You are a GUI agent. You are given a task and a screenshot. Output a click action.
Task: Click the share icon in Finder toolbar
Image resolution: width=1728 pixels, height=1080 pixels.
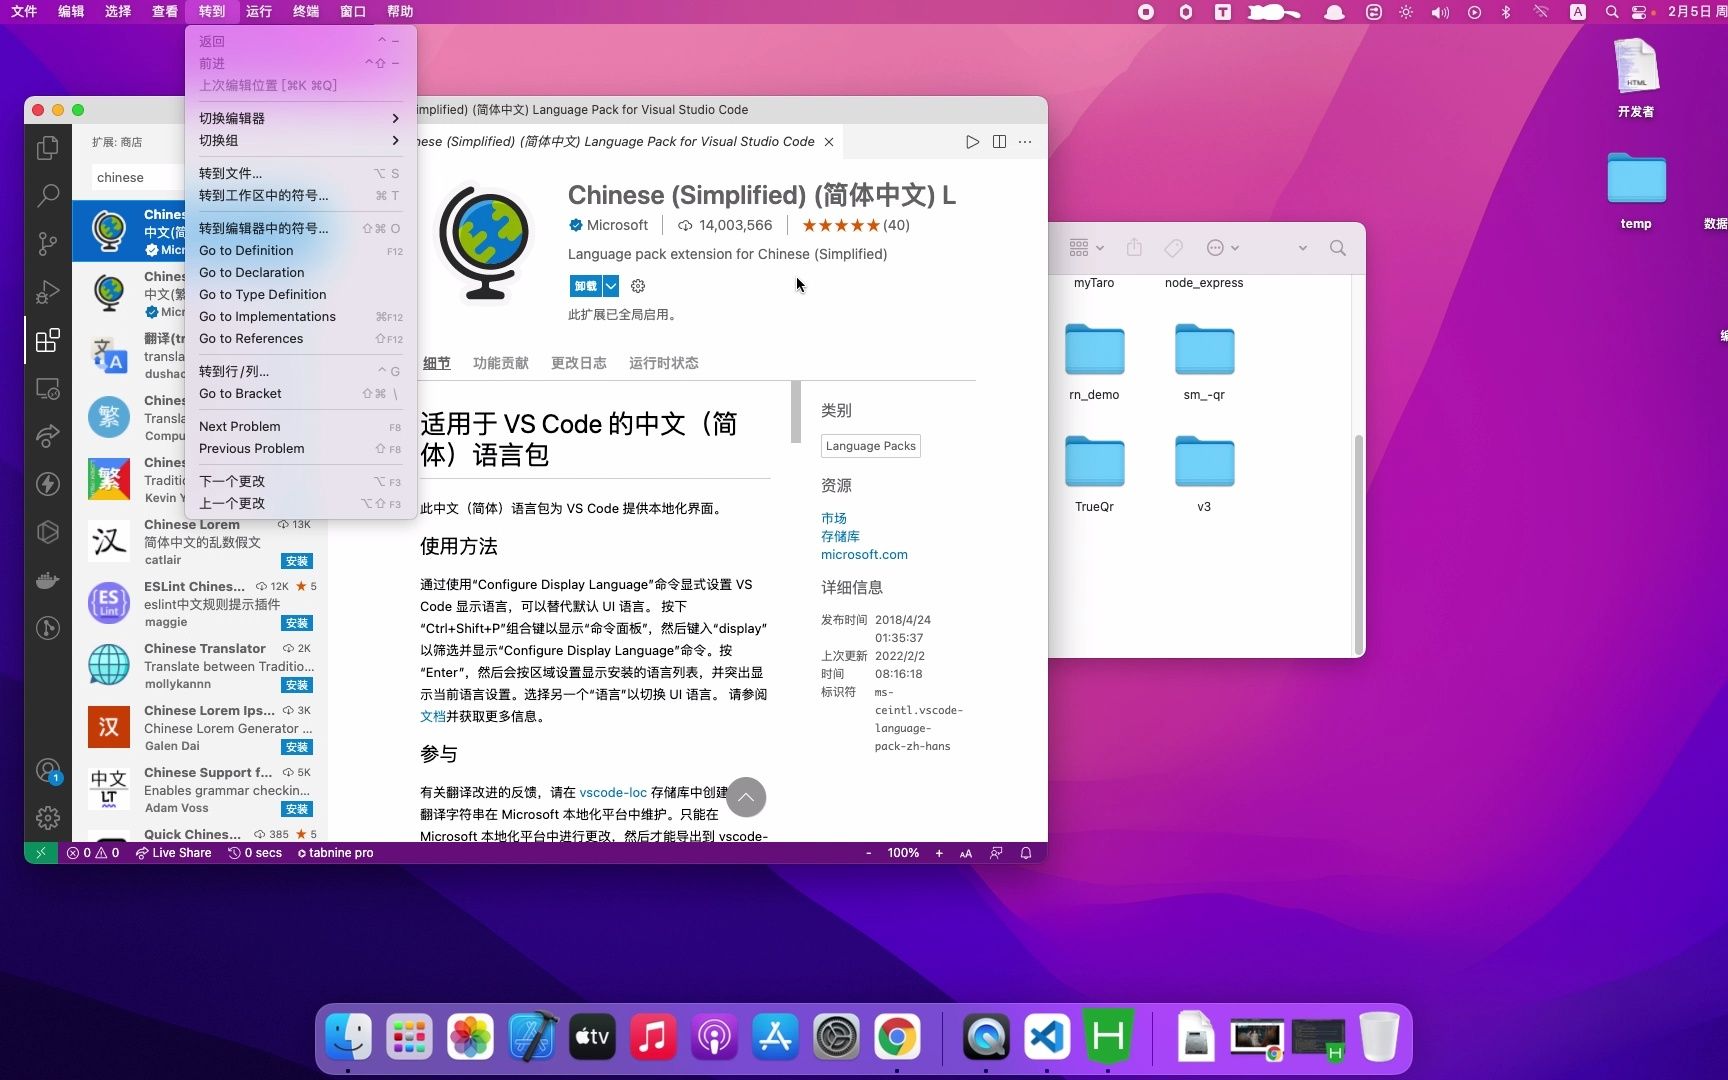coord(1134,247)
